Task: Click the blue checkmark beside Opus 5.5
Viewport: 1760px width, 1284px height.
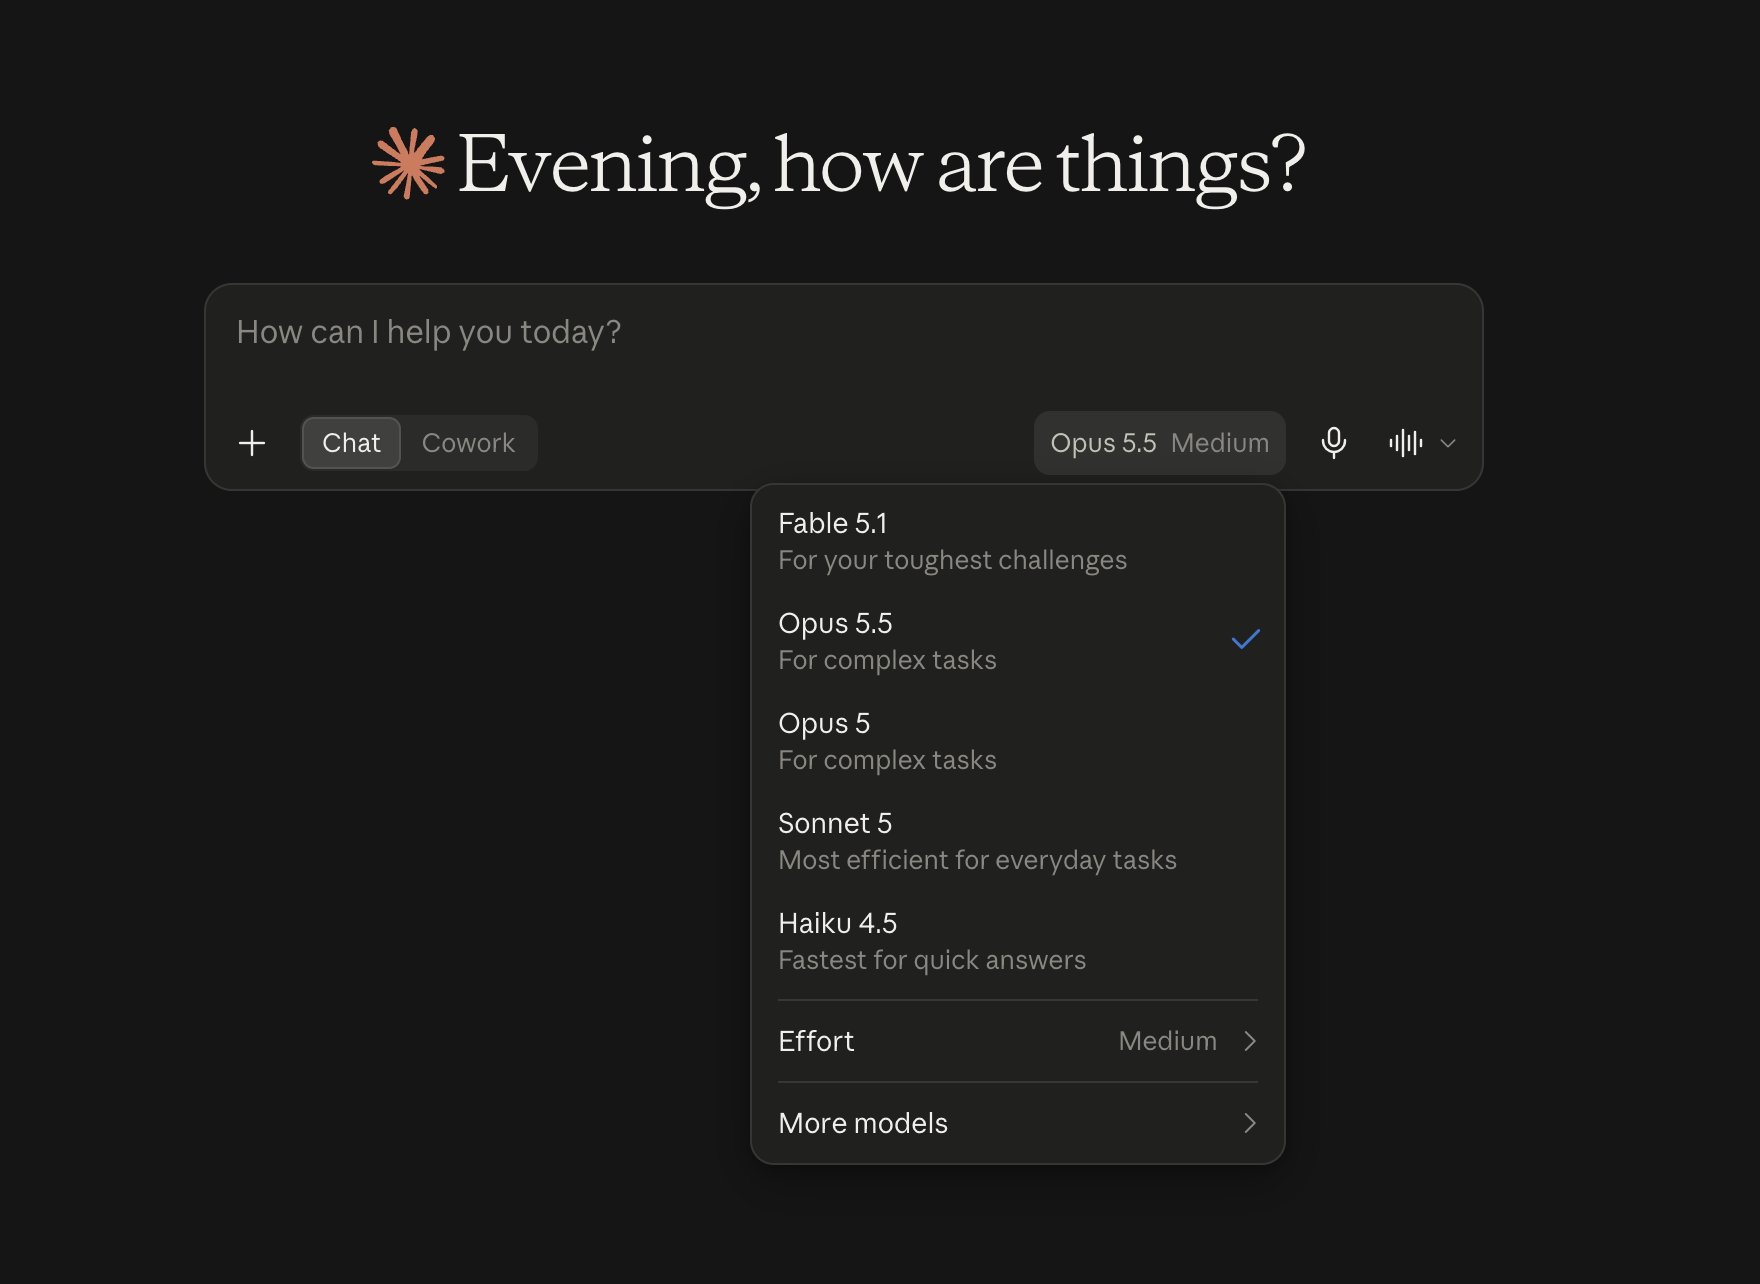Action: tap(1245, 640)
